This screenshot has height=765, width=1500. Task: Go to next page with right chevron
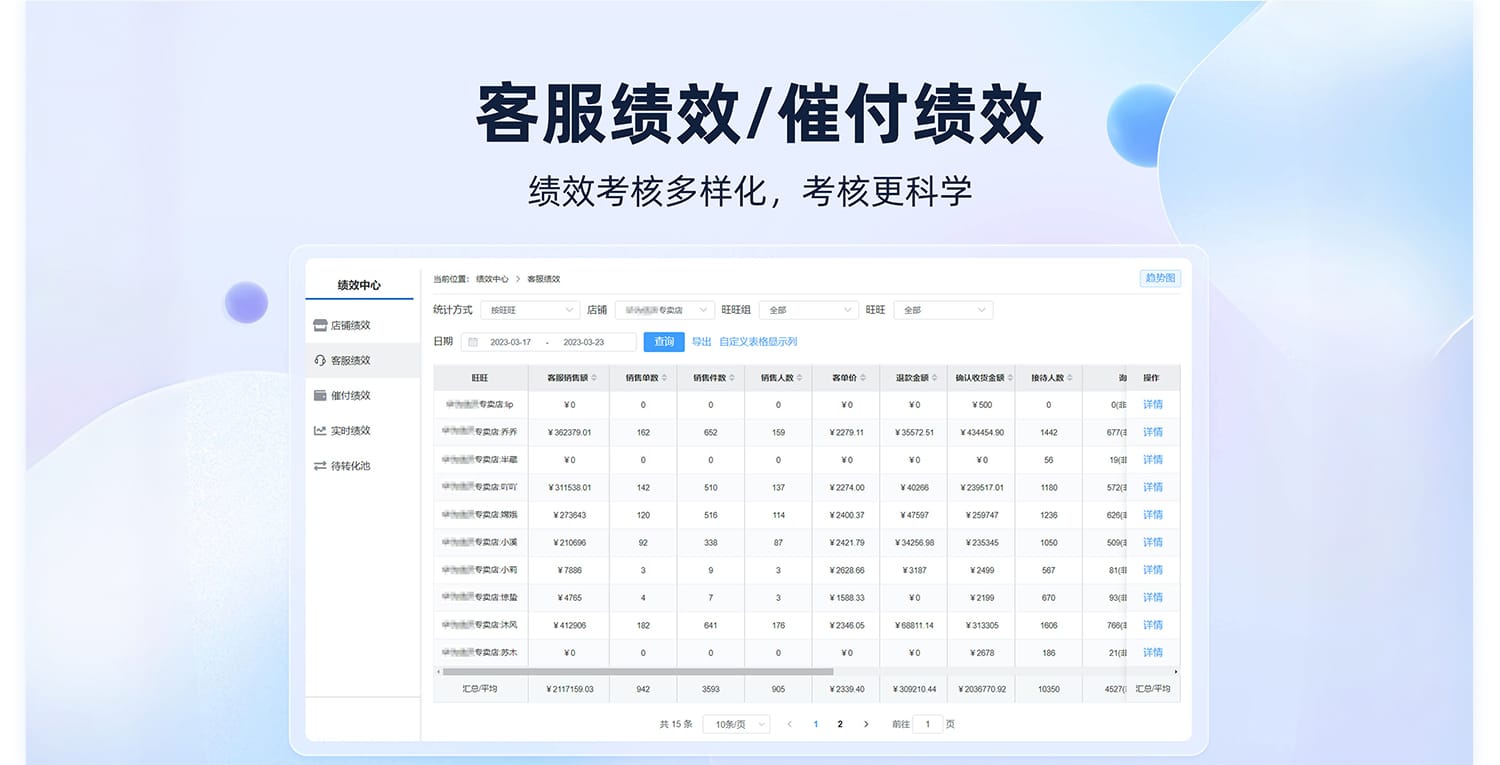pos(866,724)
